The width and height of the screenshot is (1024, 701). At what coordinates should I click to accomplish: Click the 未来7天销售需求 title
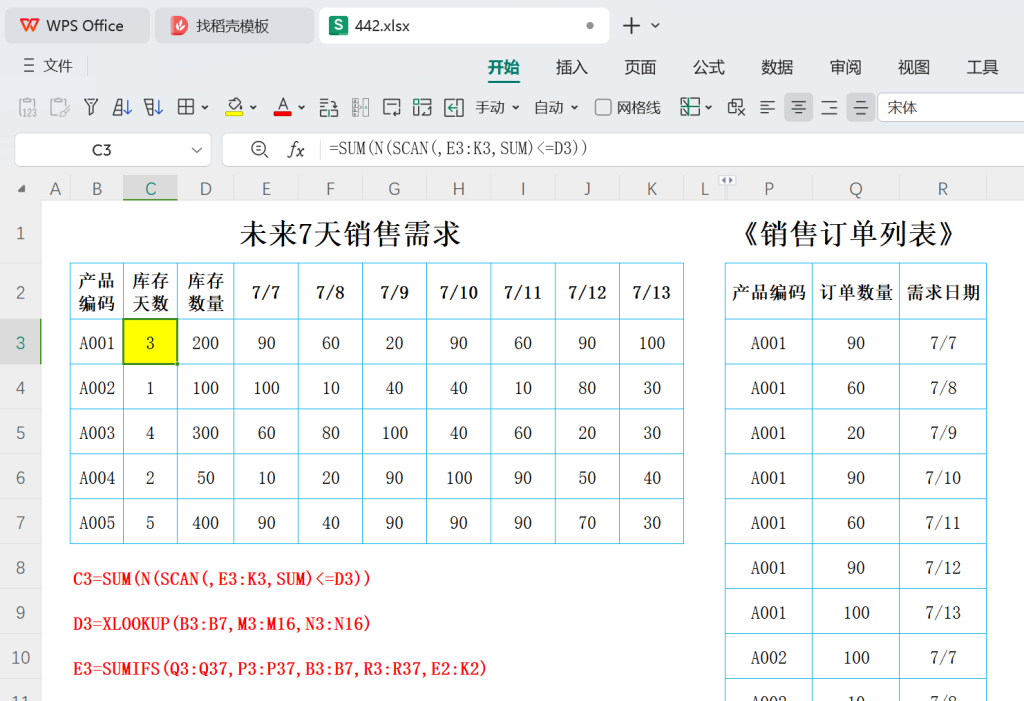[x=350, y=234]
